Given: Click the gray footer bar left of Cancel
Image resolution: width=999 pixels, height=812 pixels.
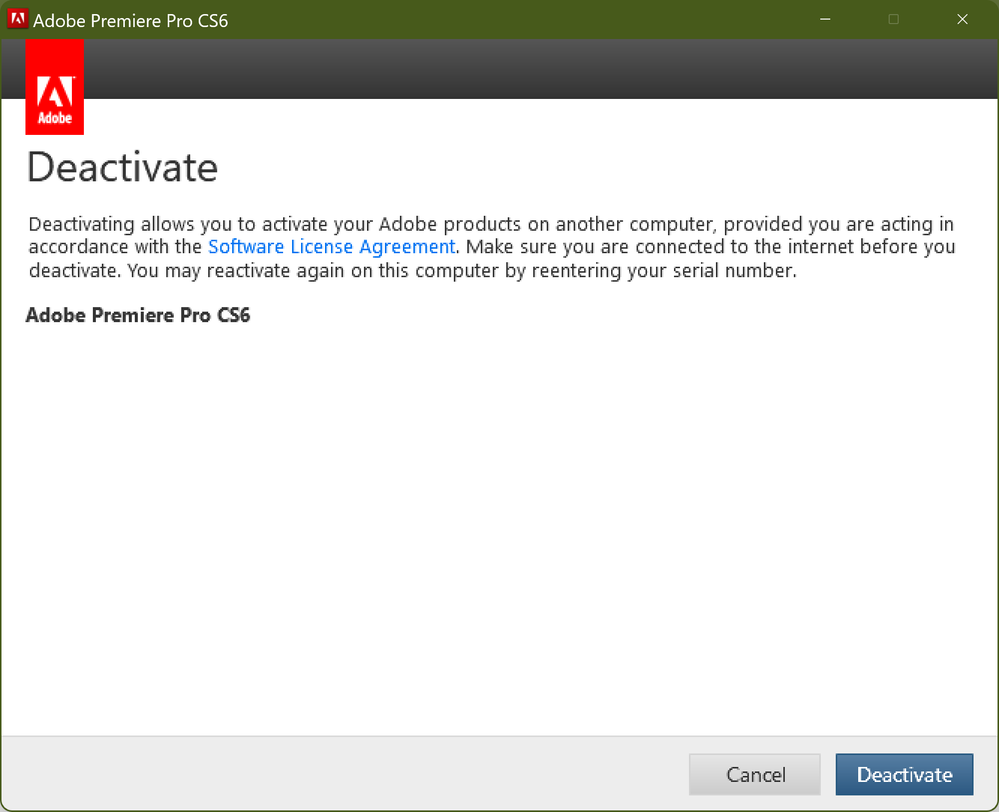Looking at the screenshot, I should click(x=340, y=774).
